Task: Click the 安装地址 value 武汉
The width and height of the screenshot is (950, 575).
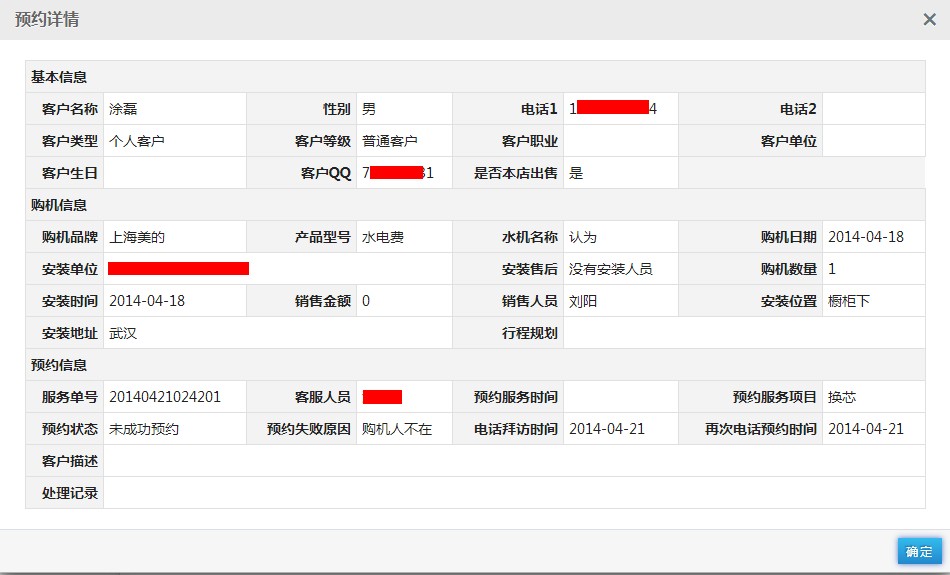Action: pyautogui.click(x=123, y=333)
